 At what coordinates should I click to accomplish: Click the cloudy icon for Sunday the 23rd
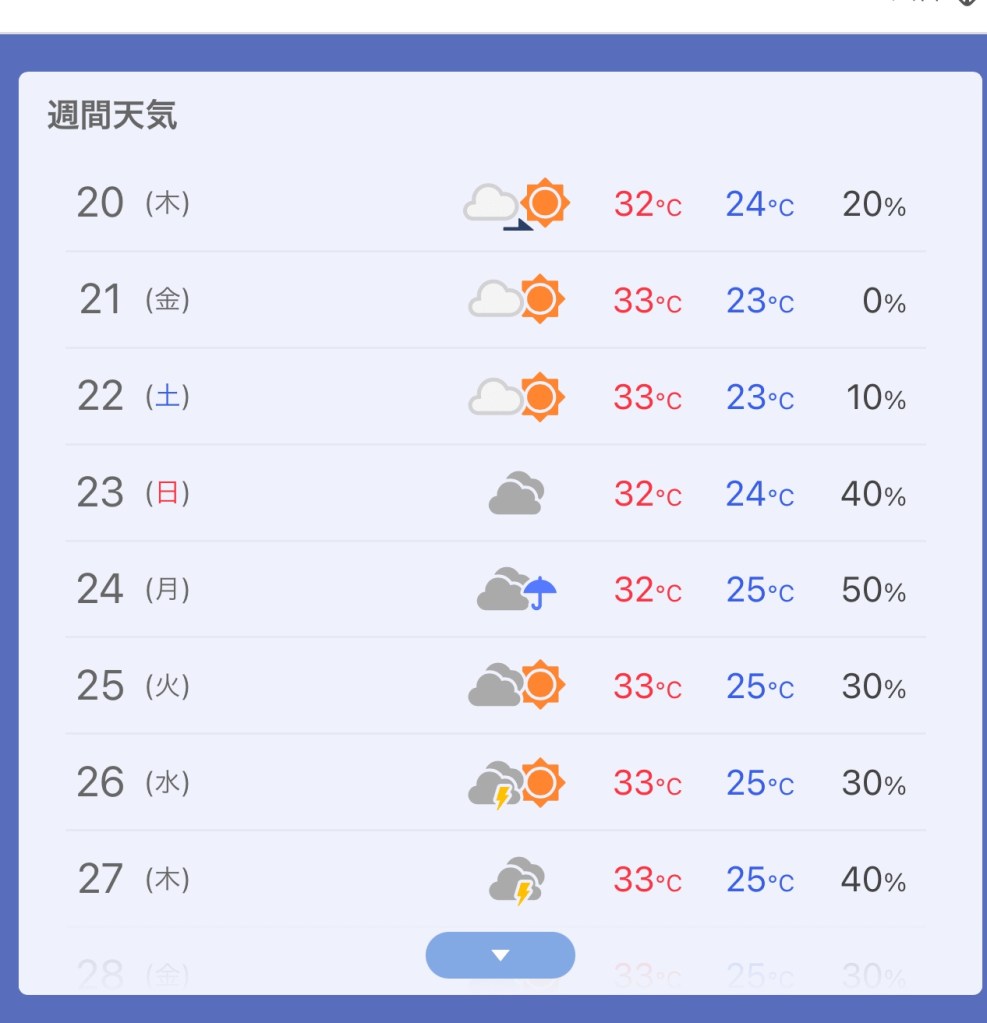(x=516, y=493)
